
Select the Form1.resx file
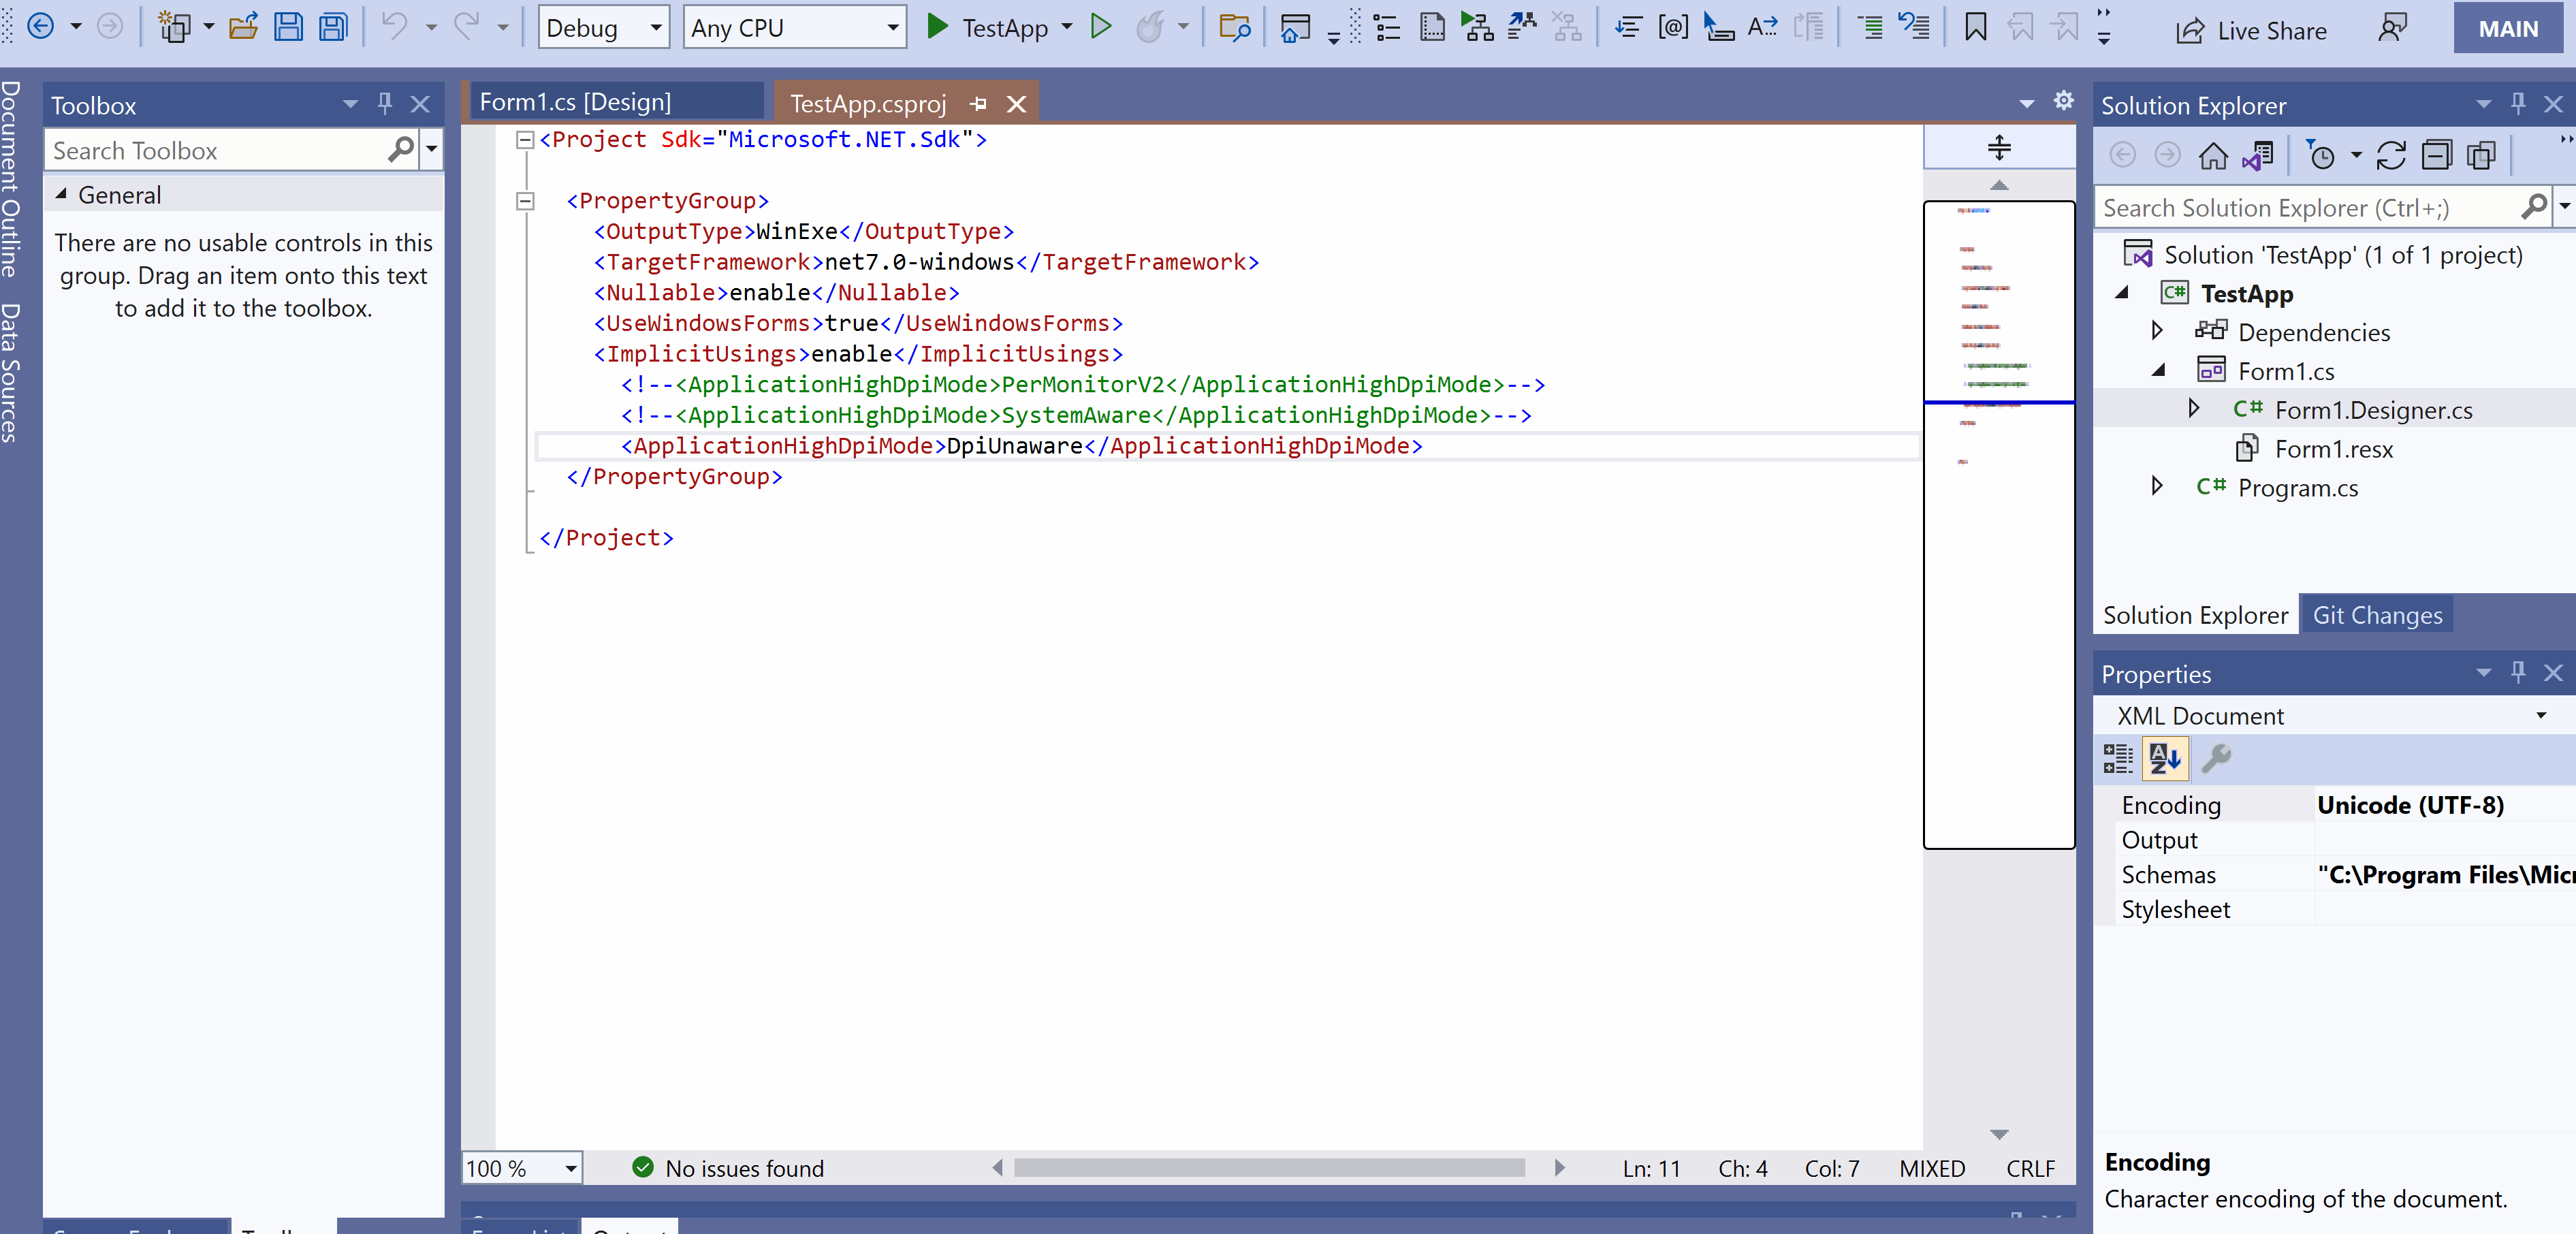[2333, 449]
